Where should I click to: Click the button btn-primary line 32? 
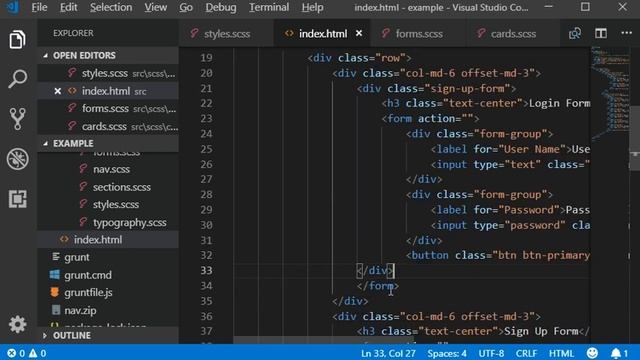498,256
